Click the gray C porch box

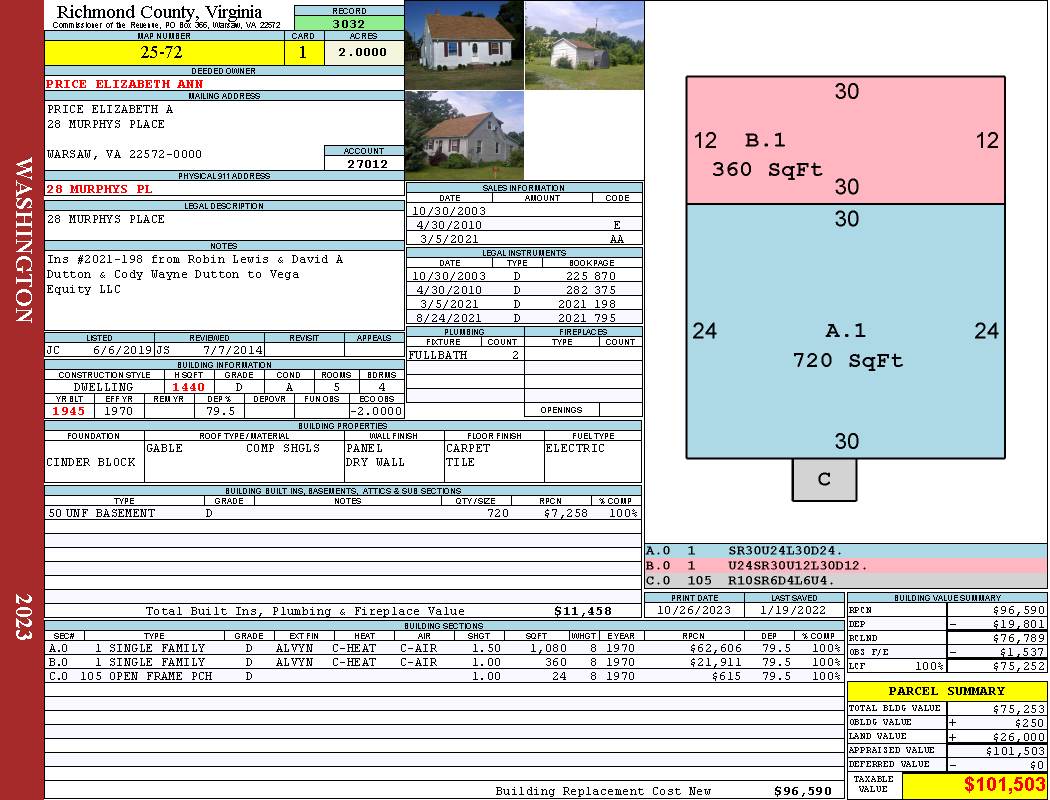click(x=824, y=479)
